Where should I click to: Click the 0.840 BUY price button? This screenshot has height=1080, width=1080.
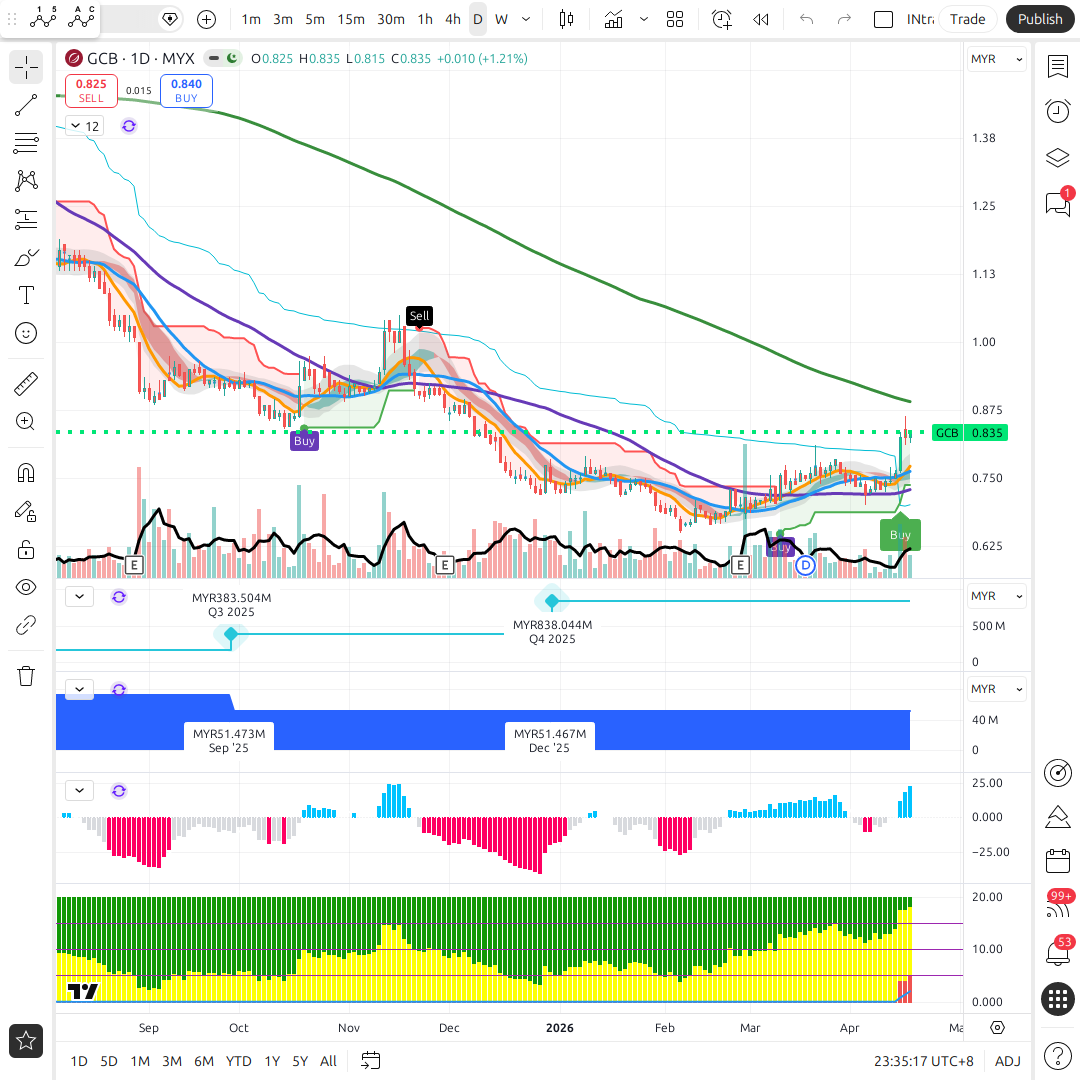coord(186,90)
